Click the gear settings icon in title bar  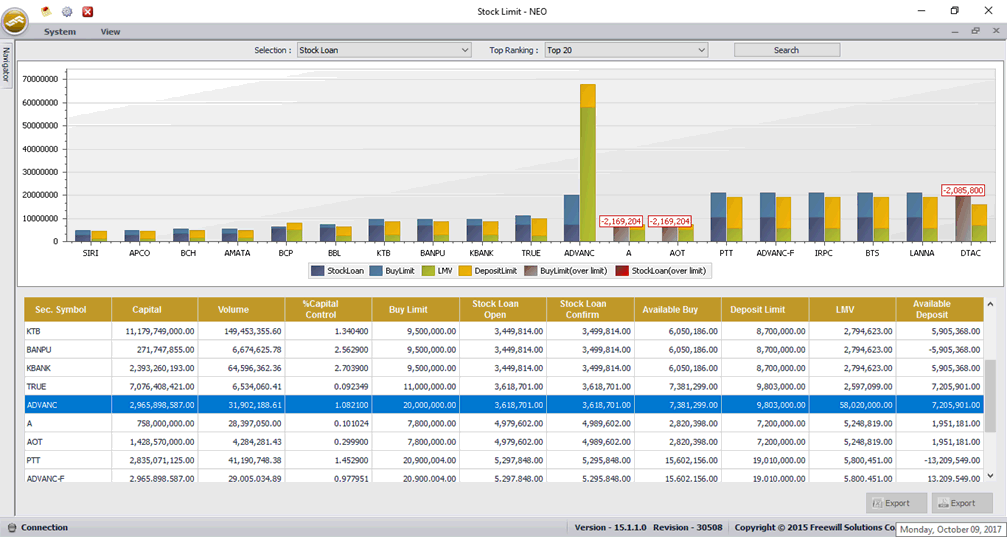pos(67,11)
